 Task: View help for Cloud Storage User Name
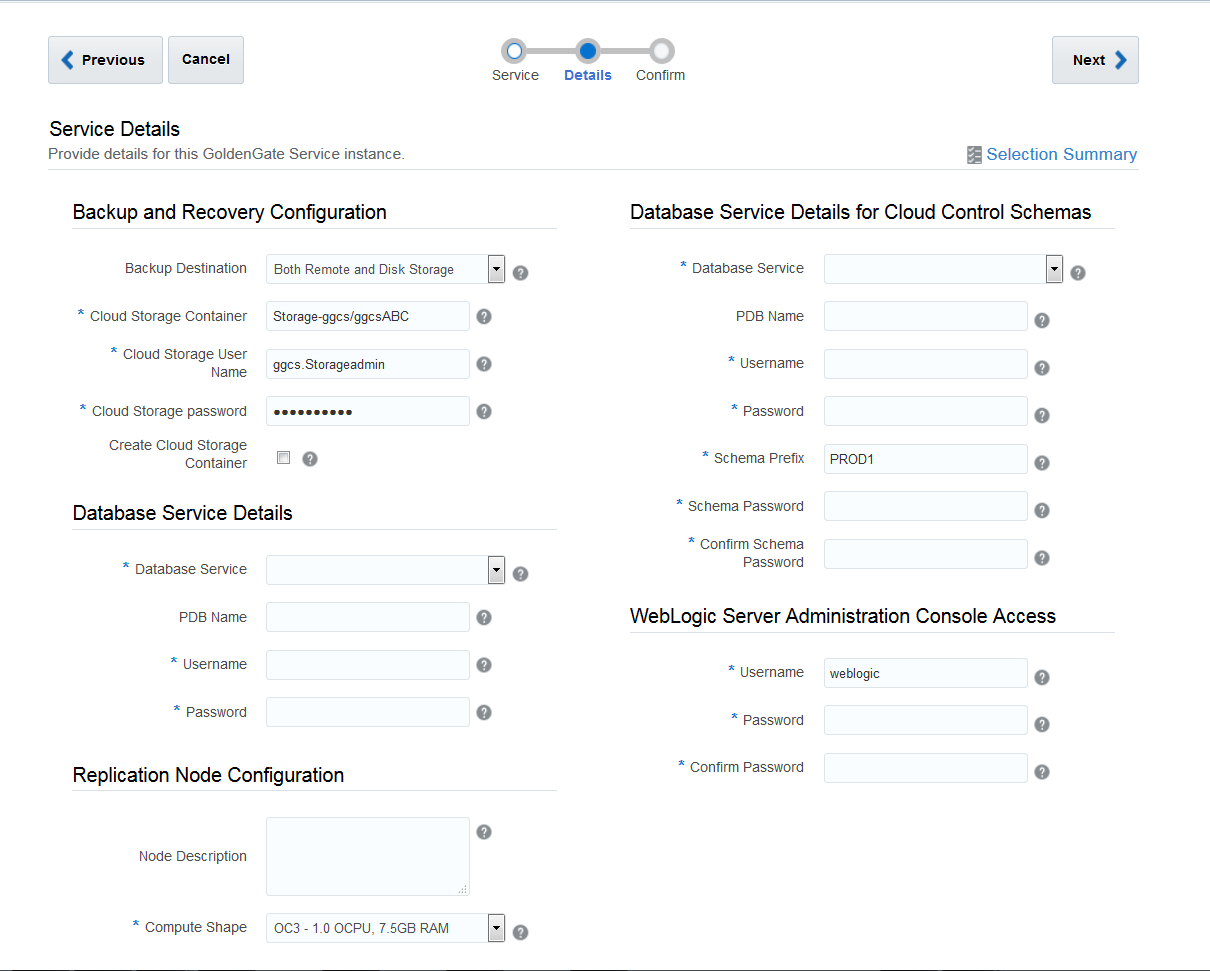(484, 364)
